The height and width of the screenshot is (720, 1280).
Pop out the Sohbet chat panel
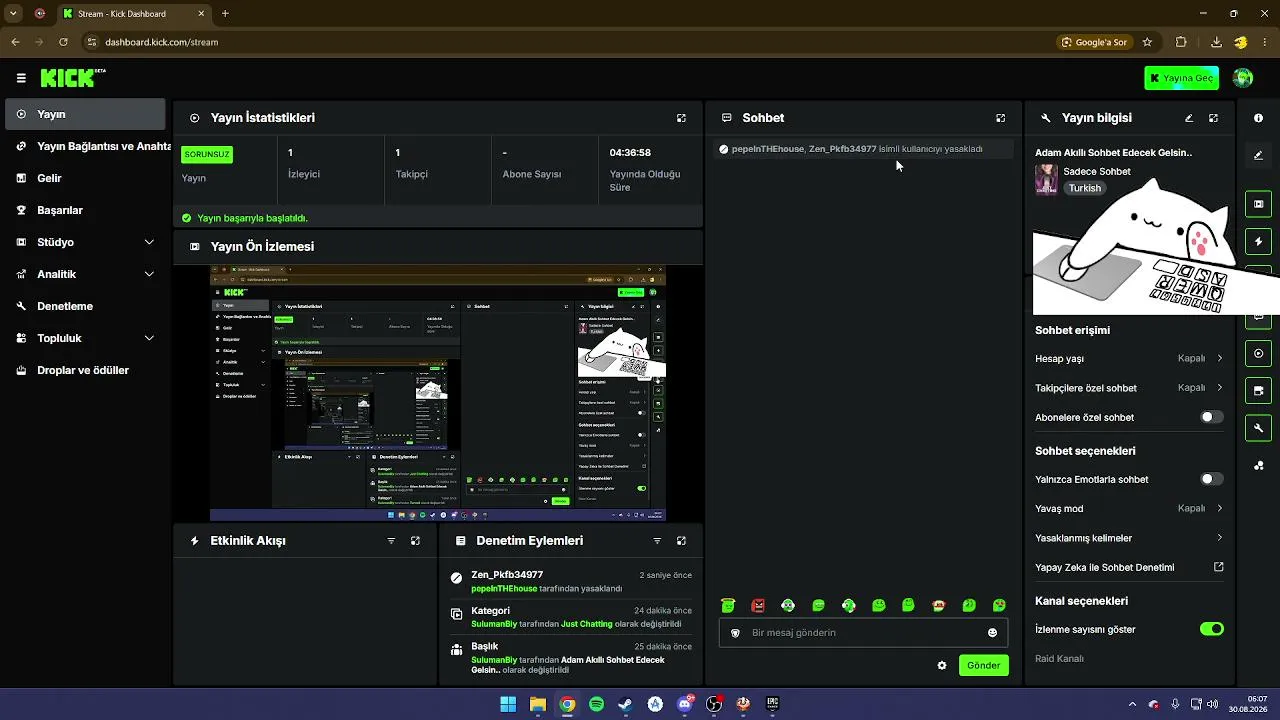pos(1000,118)
